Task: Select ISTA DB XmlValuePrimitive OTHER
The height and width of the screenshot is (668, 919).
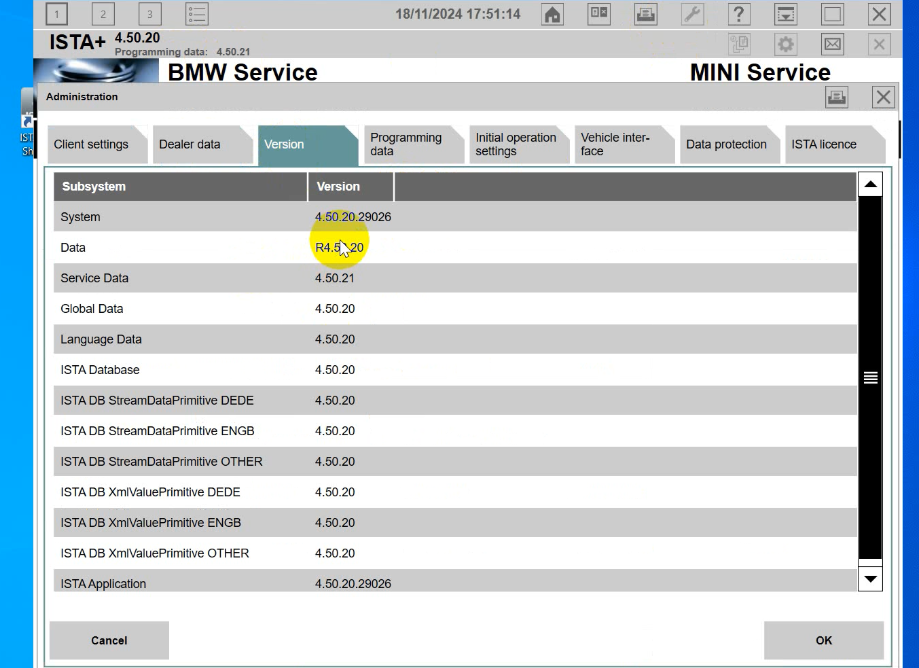Action: pyautogui.click(x=155, y=553)
